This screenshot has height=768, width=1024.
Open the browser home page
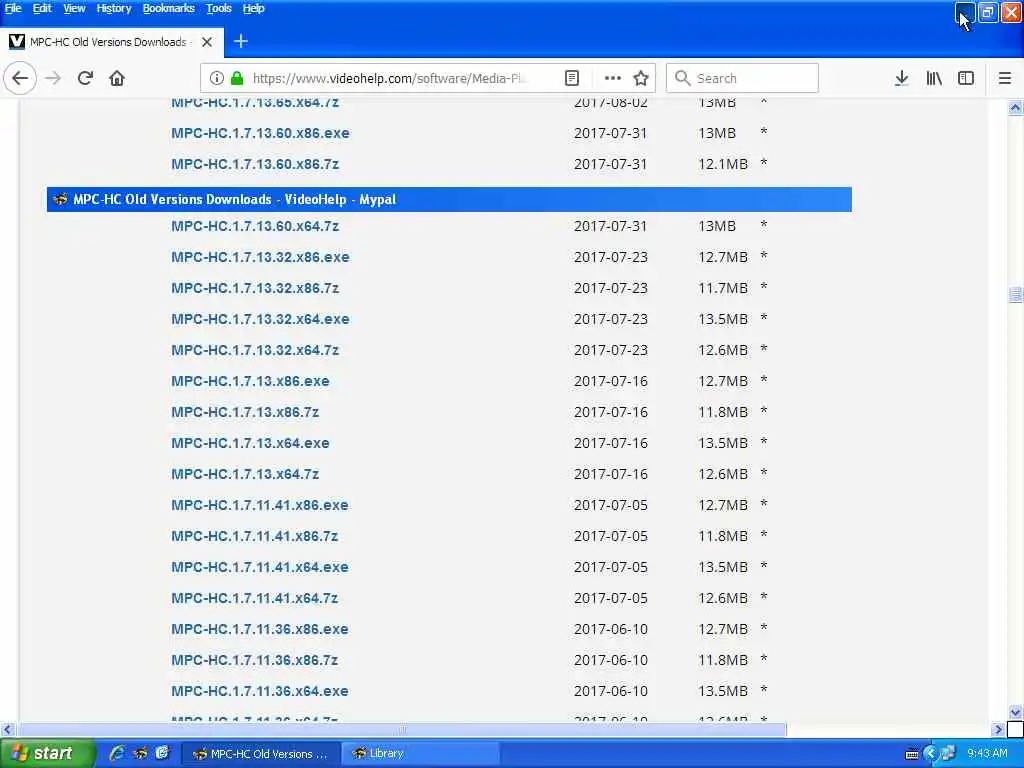point(117,78)
